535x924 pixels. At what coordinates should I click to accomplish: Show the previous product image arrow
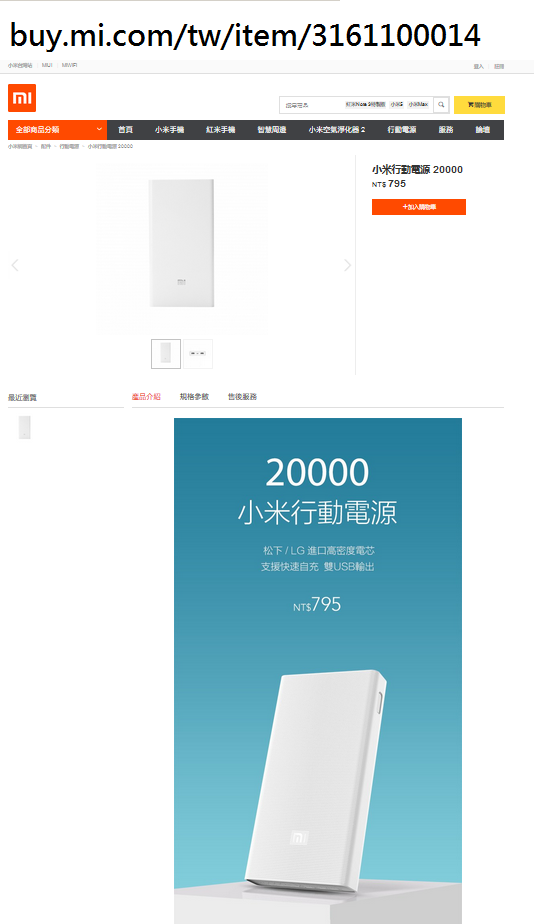pyautogui.click(x=15, y=265)
